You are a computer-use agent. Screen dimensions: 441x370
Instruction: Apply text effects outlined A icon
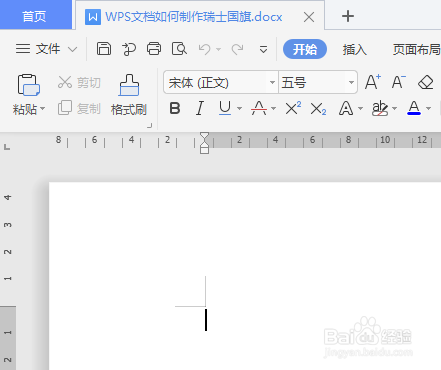pyautogui.click(x=346, y=109)
